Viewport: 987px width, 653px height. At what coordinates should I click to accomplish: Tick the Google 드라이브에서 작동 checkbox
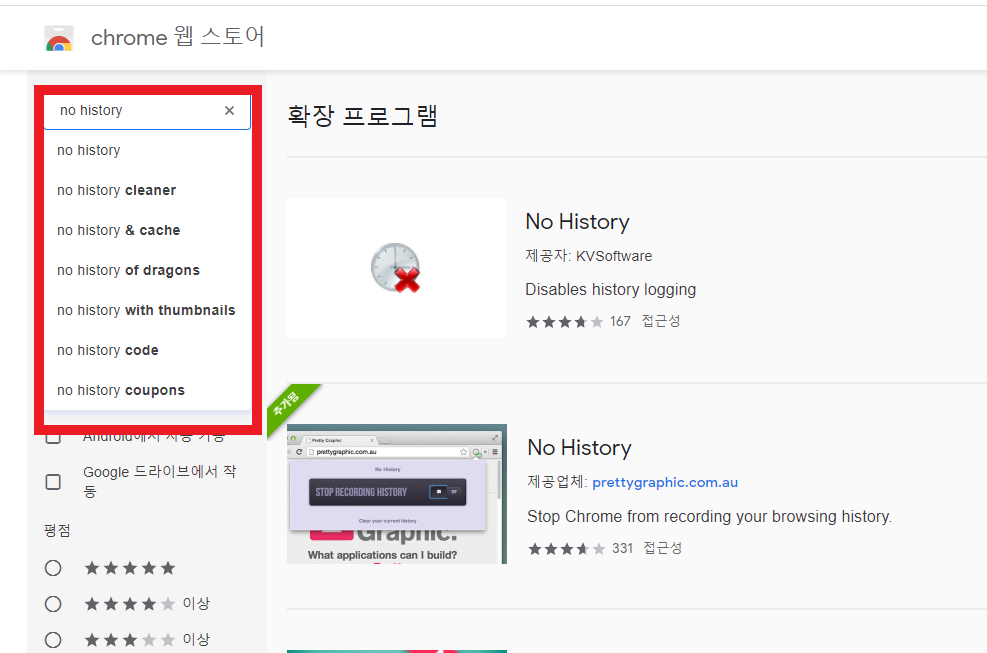click(x=54, y=482)
